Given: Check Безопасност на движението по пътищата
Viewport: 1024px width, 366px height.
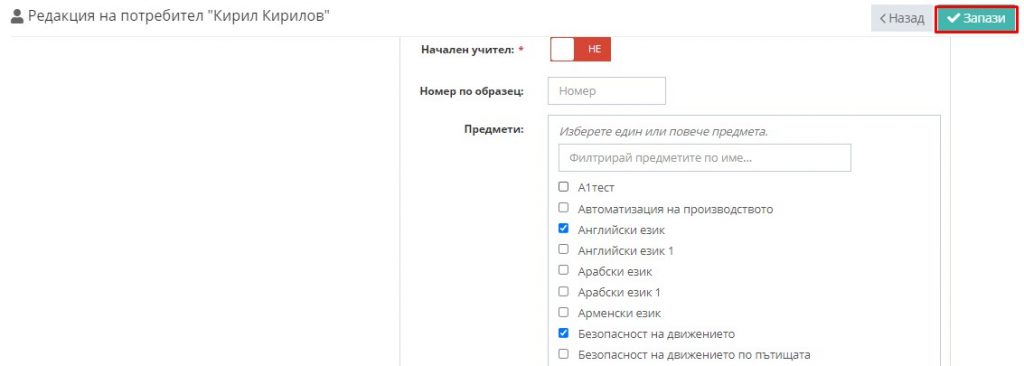Looking at the screenshot, I should pyautogui.click(x=564, y=354).
